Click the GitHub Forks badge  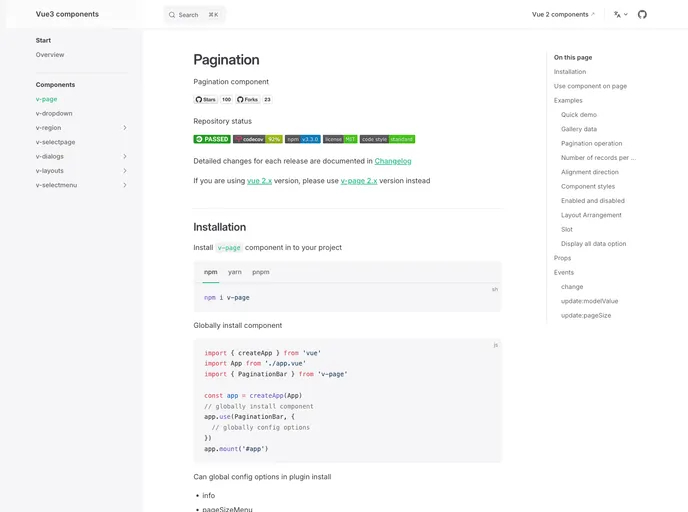tap(247, 100)
